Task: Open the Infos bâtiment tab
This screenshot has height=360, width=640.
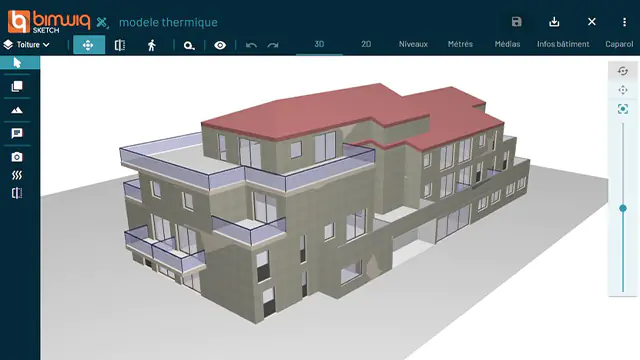Action: click(563, 44)
